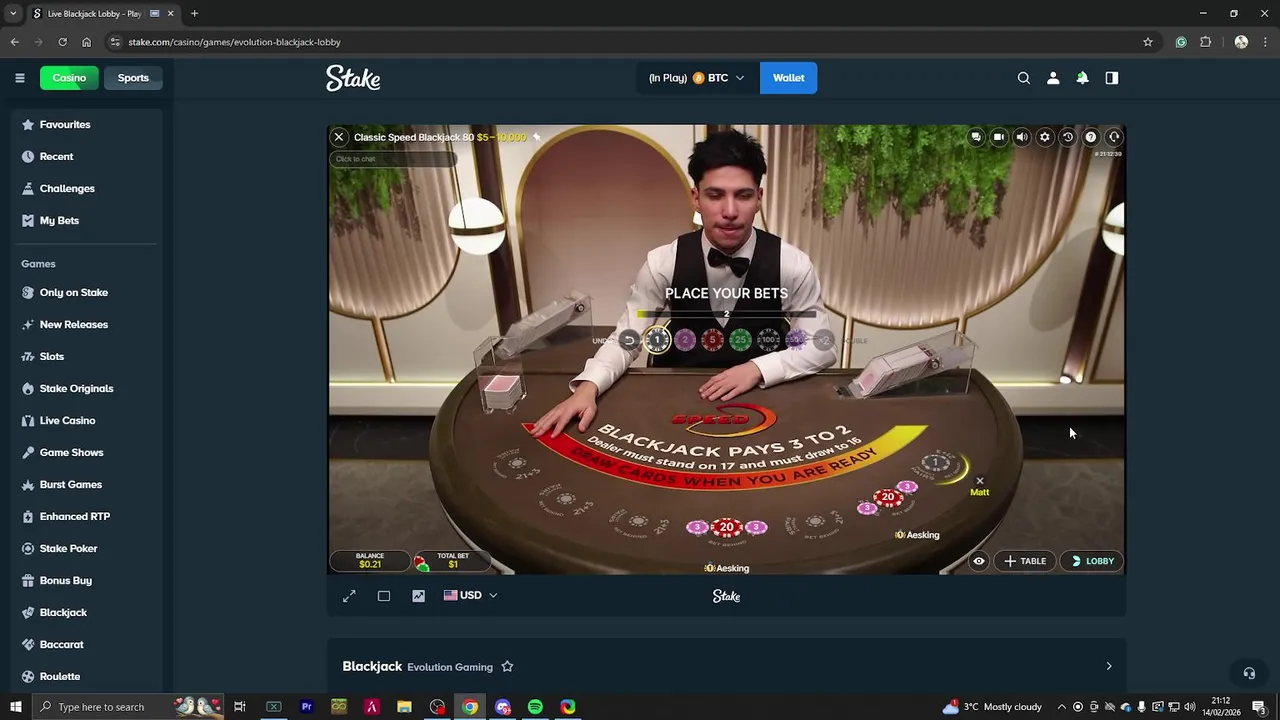This screenshot has width=1280, height=720.
Task: Open My Bets in the sidebar
Action: (x=88, y=221)
